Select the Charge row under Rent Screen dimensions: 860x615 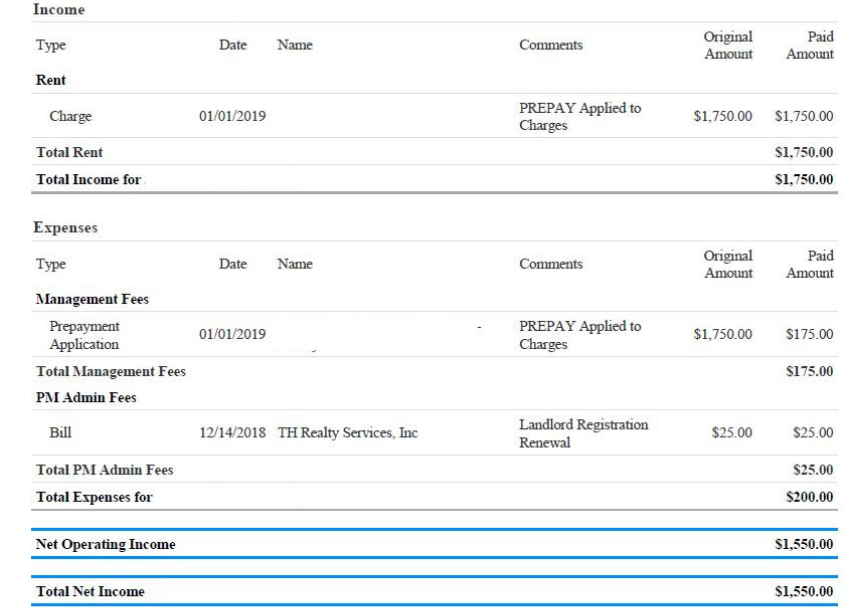tap(70, 117)
